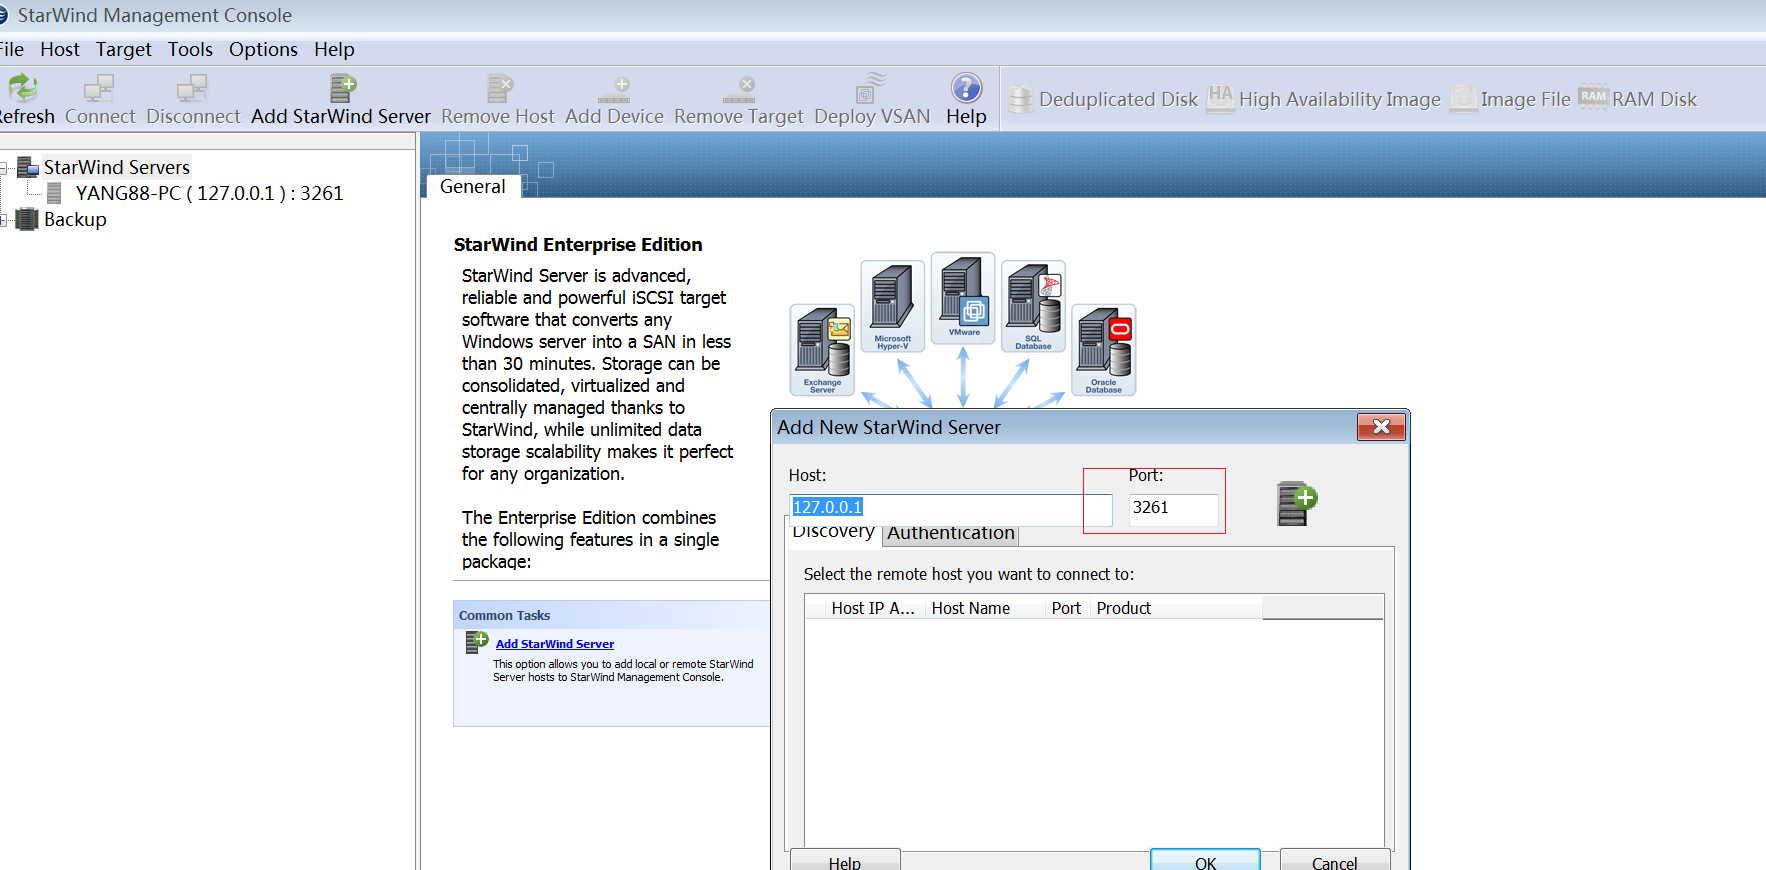Open the Host menu

coord(60,49)
